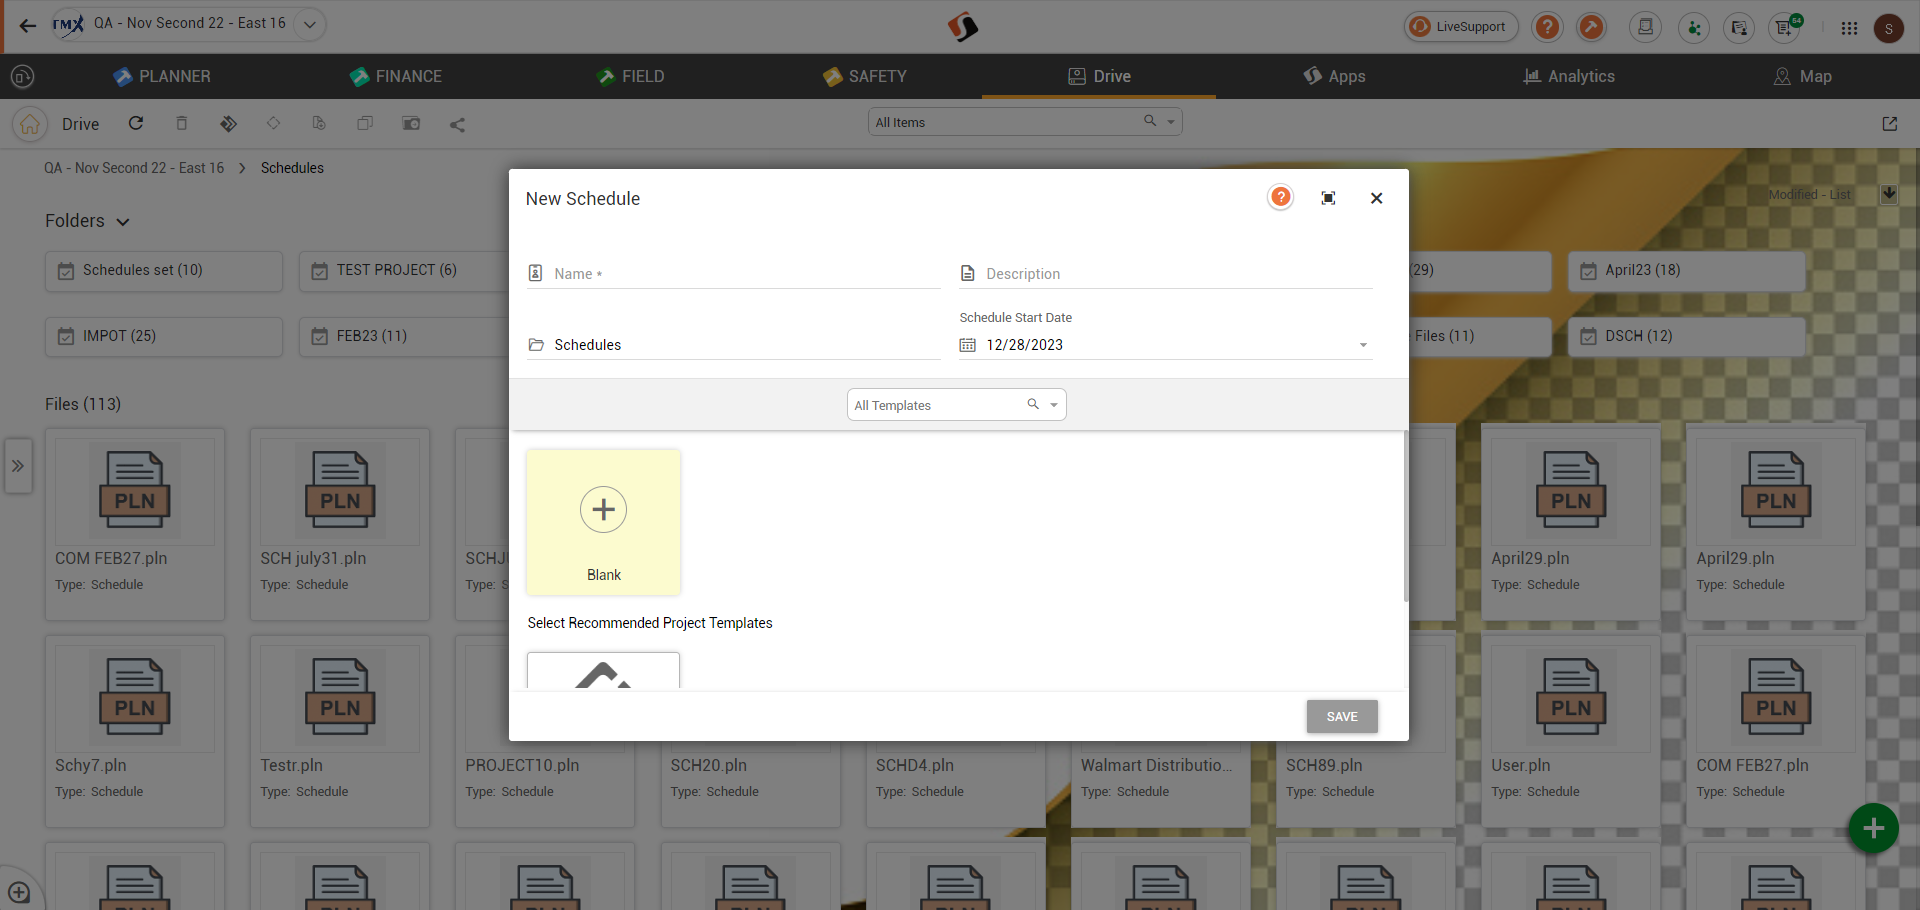This screenshot has width=1920, height=910.
Task: Click the SCH20.pln file name
Action: [x=709, y=765]
